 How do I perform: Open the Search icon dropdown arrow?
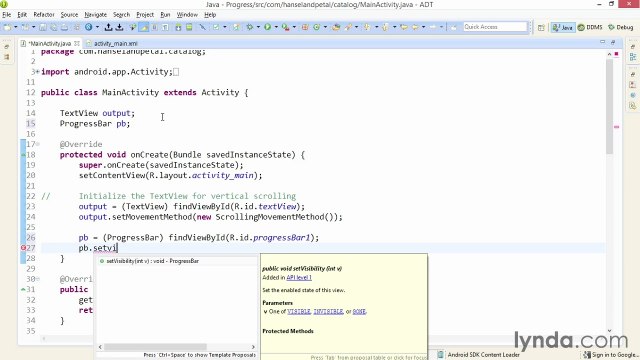356,27
